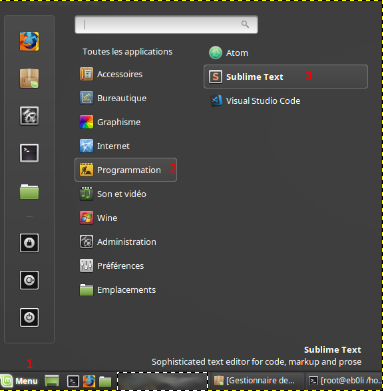Click the Accessoires category icon
This screenshot has width=383, height=391.
(x=86, y=74)
